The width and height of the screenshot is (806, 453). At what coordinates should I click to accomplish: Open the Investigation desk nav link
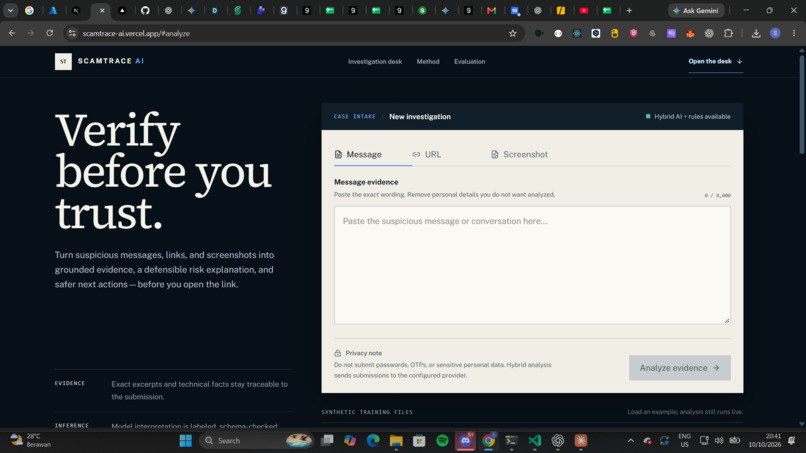tap(375, 62)
